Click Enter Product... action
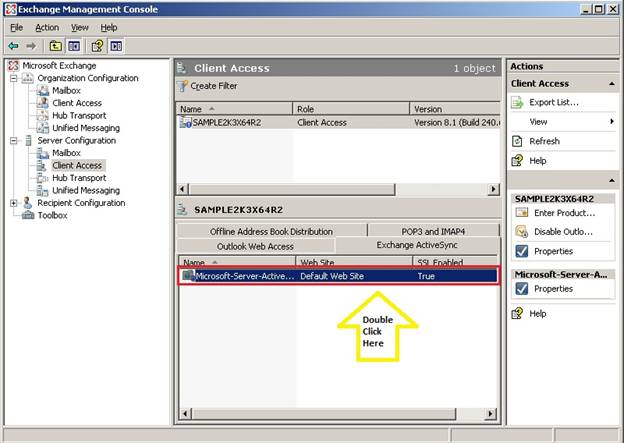Screen dimensions: 624x443 coord(565,213)
